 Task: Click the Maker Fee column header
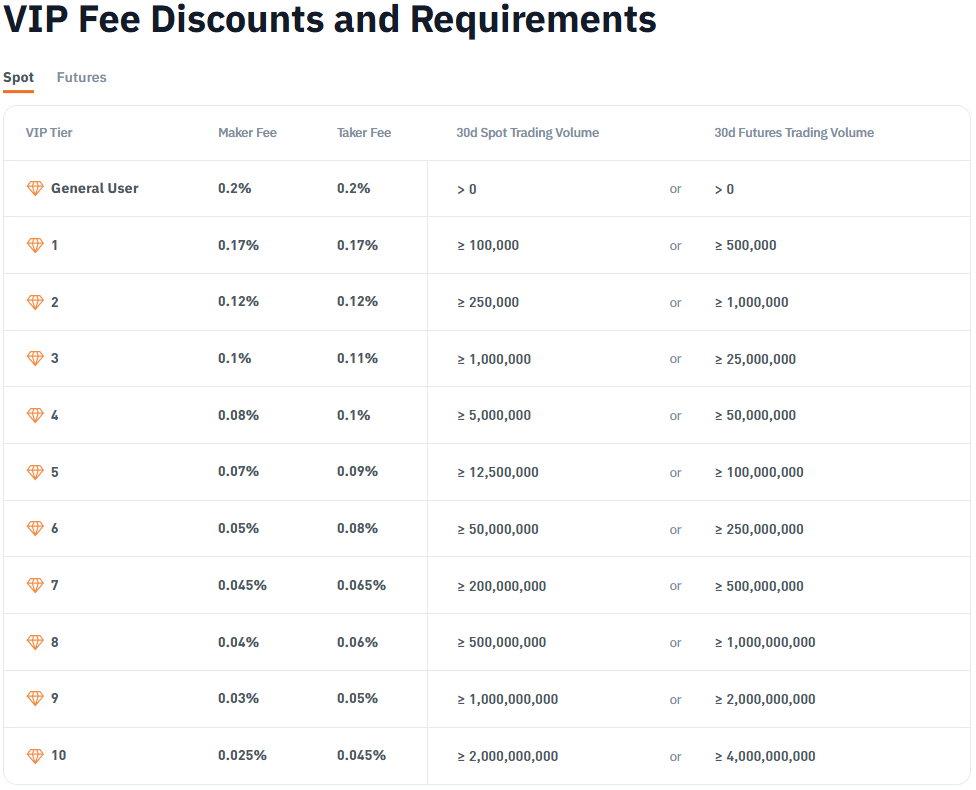[247, 133]
